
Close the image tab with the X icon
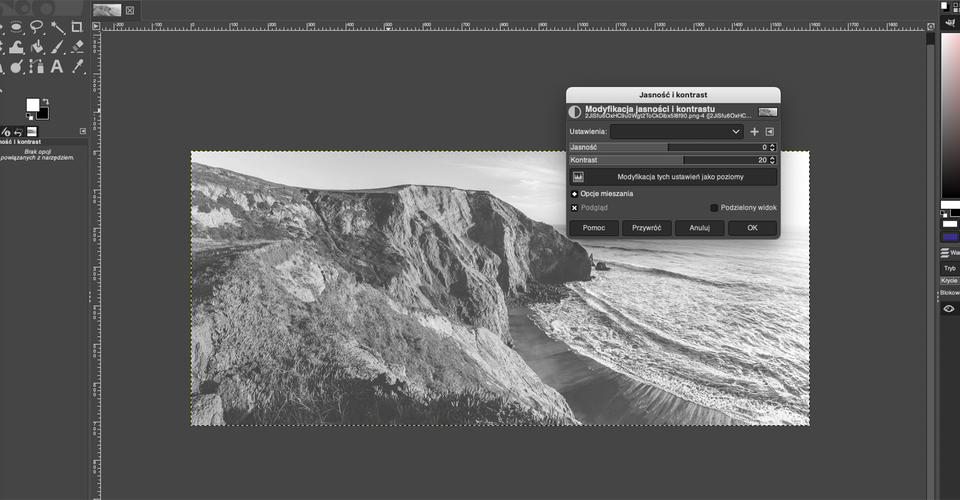(x=130, y=10)
